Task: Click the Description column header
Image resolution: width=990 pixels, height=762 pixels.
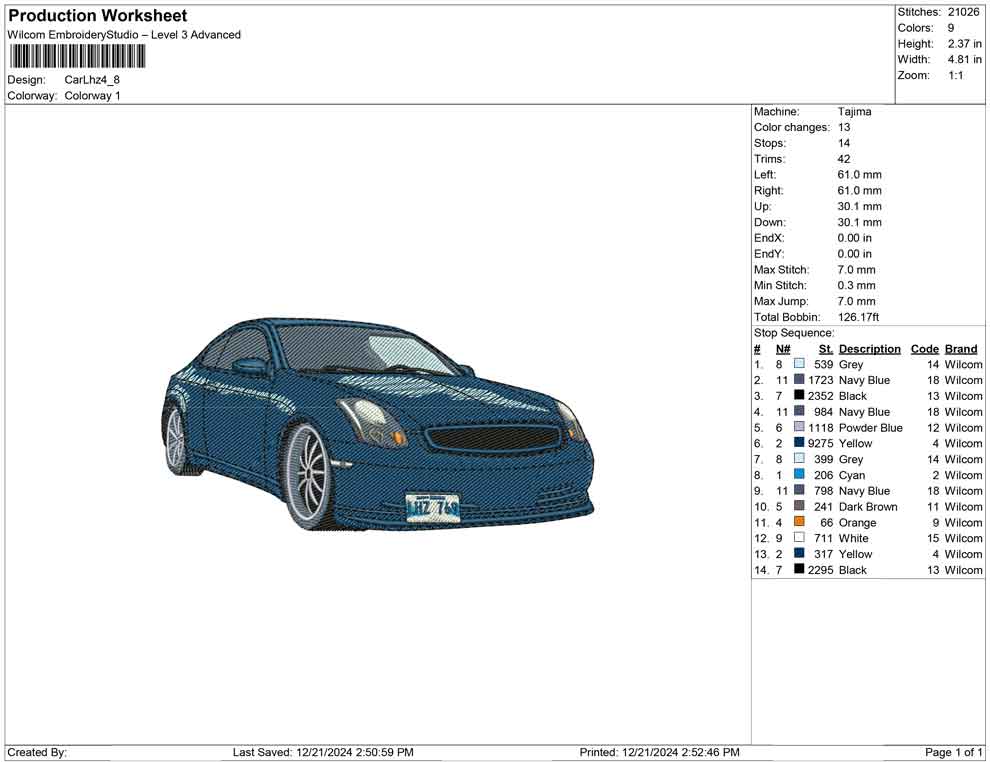Action: point(870,348)
